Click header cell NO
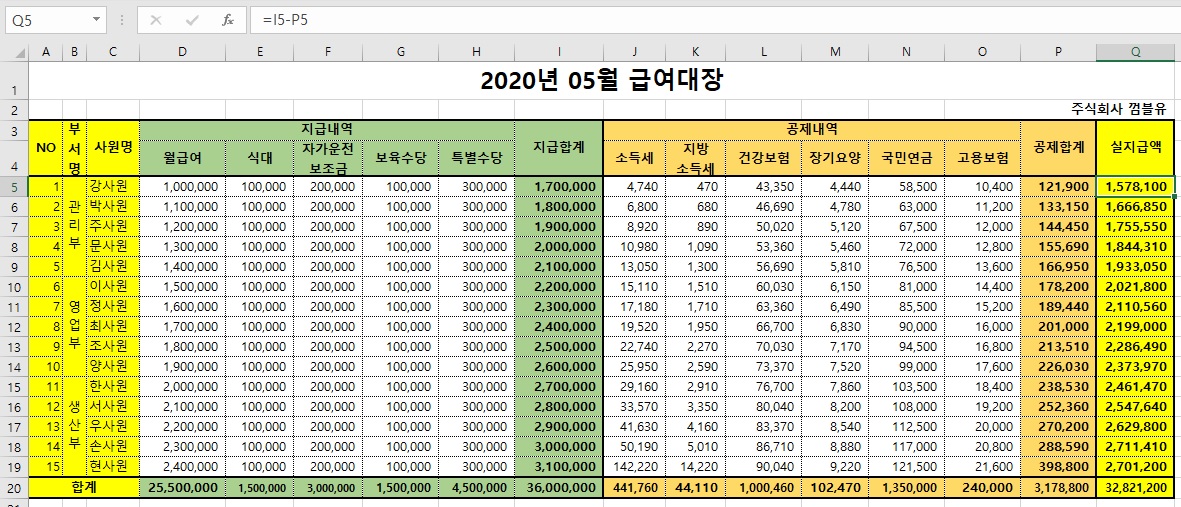This screenshot has height=507, width=1181. [x=46, y=148]
